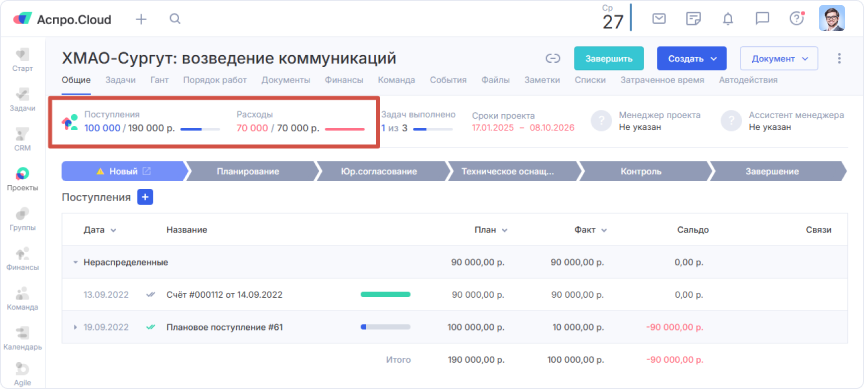
Task: Click the Завершить button
Action: [x=609, y=58]
